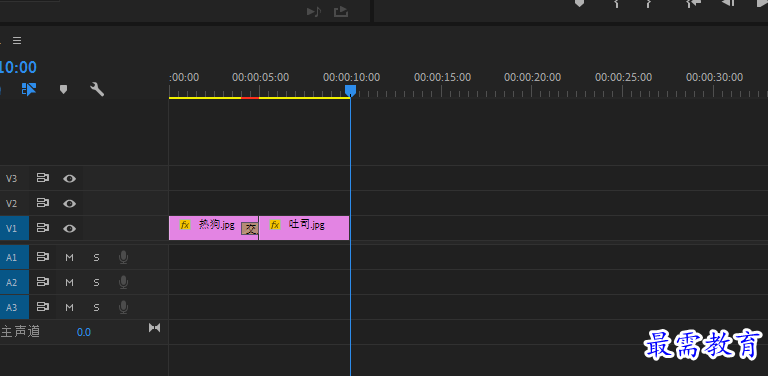
Task: Mute audio track A2
Action: pyautogui.click(x=70, y=282)
